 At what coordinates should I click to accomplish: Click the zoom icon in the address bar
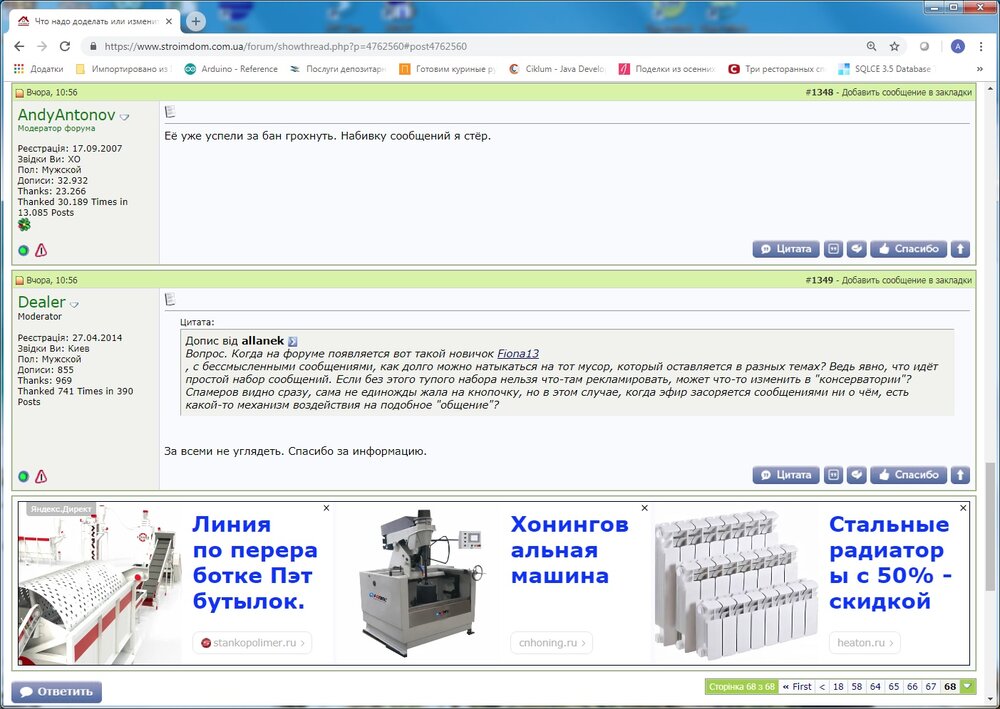(871, 45)
